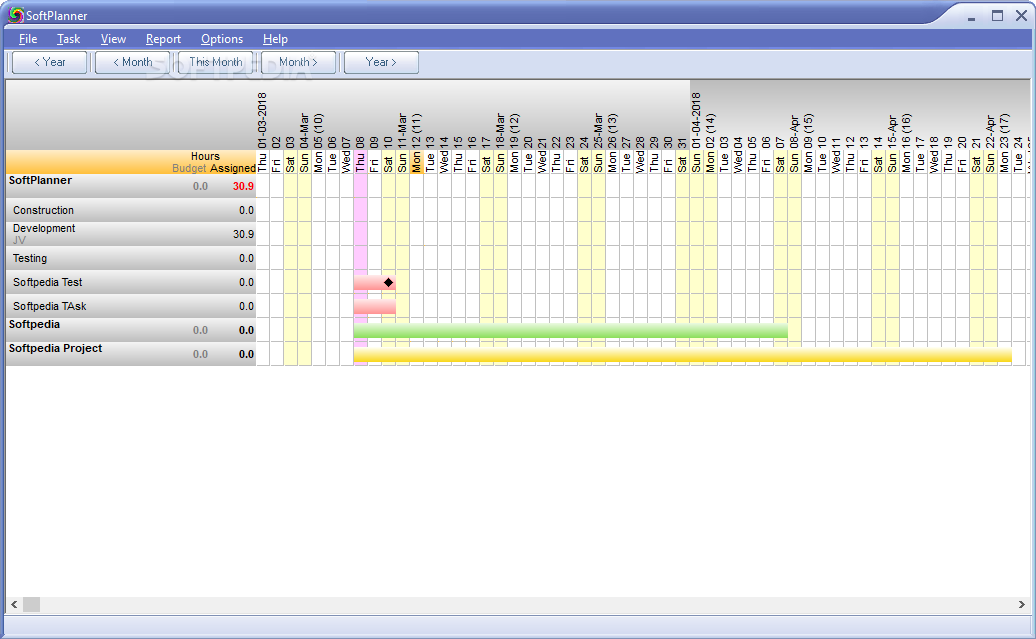Image resolution: width=1036 pixels, height=639 pixels.
Task: Select the Softpedia project row
Action: (131, 330)
